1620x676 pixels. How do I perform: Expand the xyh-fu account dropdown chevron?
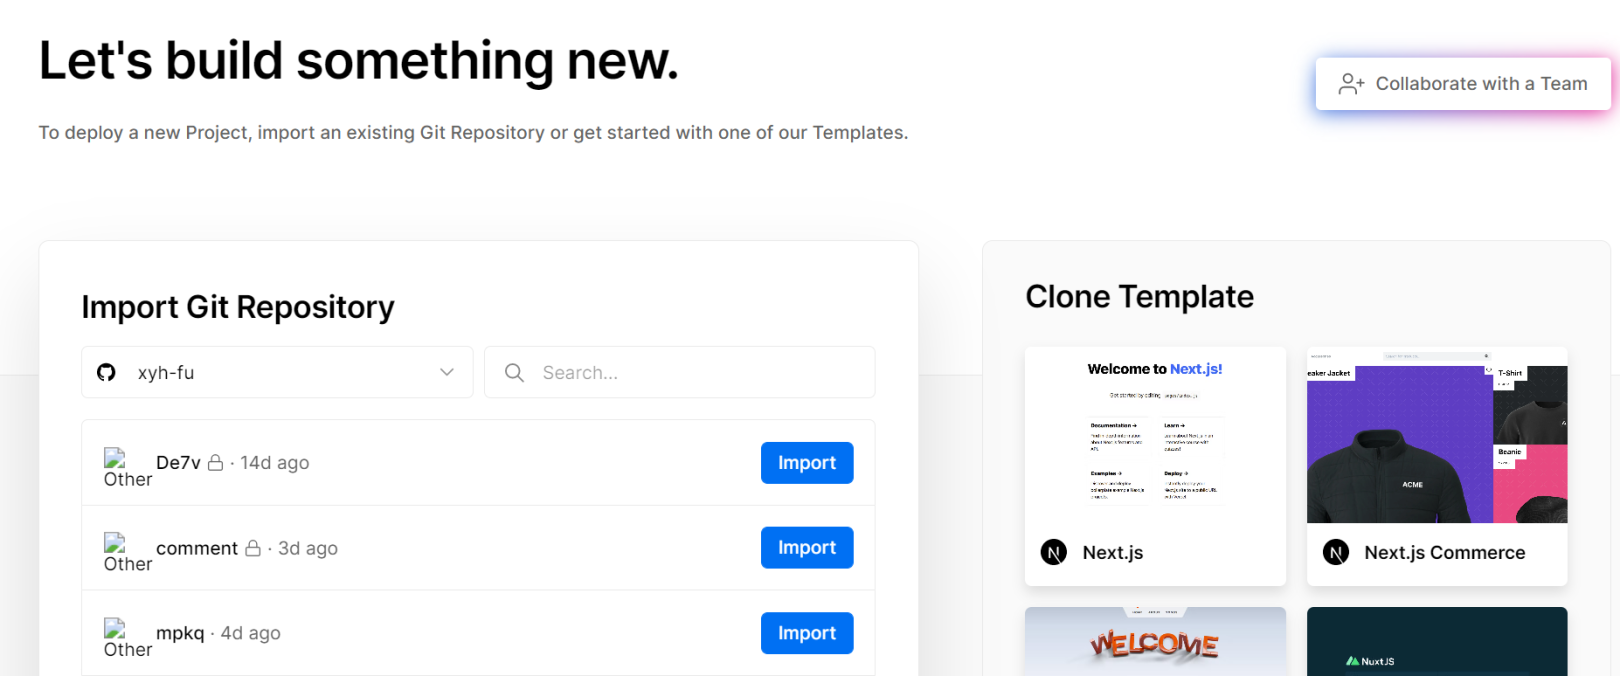click(447, 373)
